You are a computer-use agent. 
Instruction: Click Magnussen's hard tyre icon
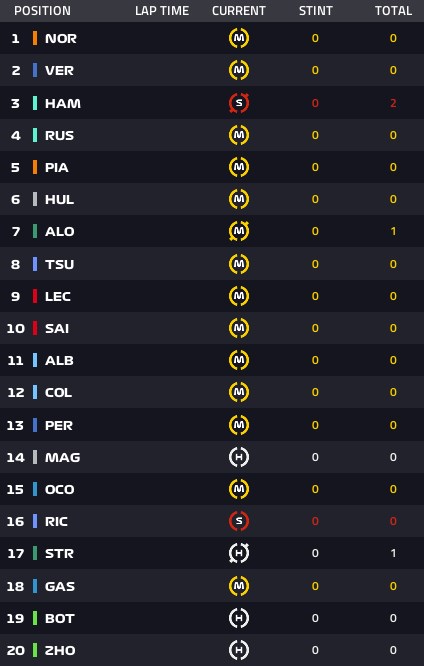239,457
